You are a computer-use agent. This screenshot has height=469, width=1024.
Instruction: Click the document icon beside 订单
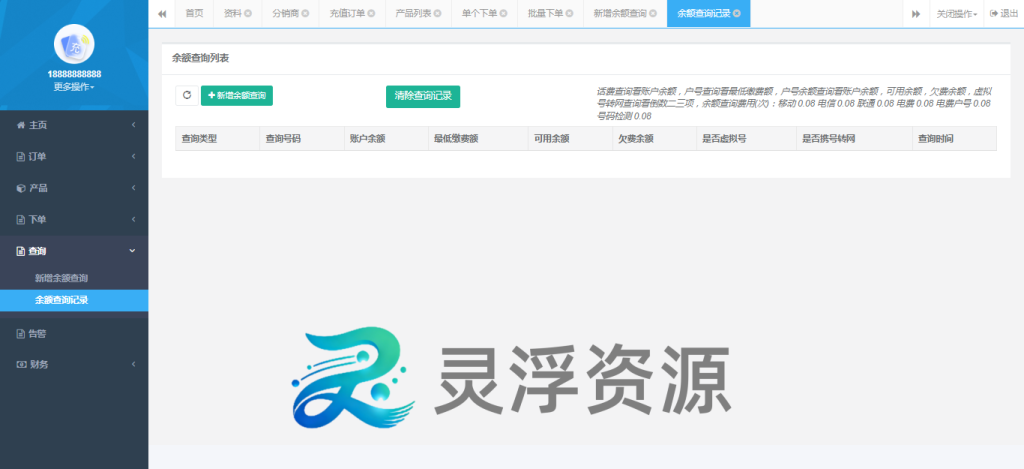coord(20,157)
